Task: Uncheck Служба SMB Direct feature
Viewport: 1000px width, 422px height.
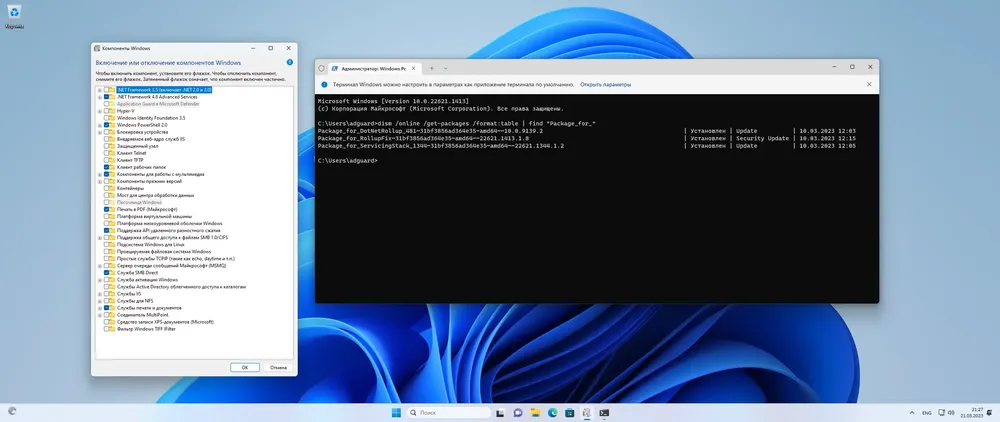Action: [x=107, y=272]
